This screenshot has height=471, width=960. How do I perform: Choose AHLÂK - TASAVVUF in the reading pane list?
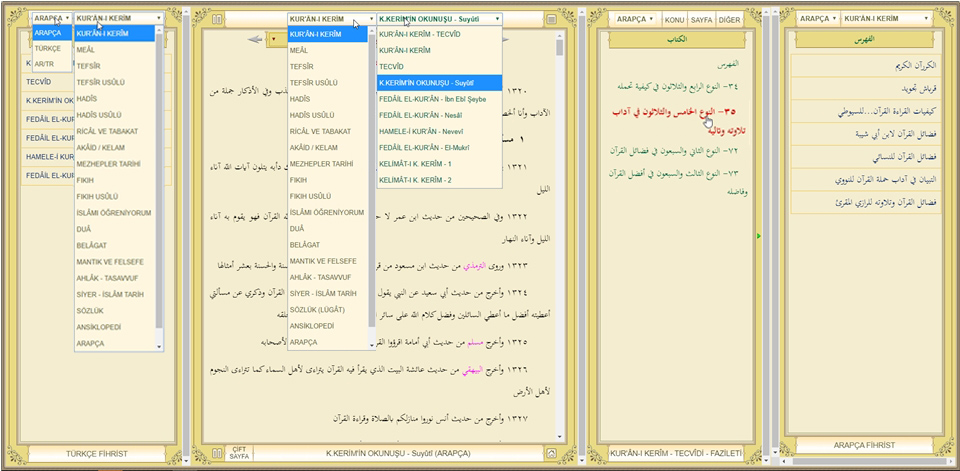(x=327, y=277)
